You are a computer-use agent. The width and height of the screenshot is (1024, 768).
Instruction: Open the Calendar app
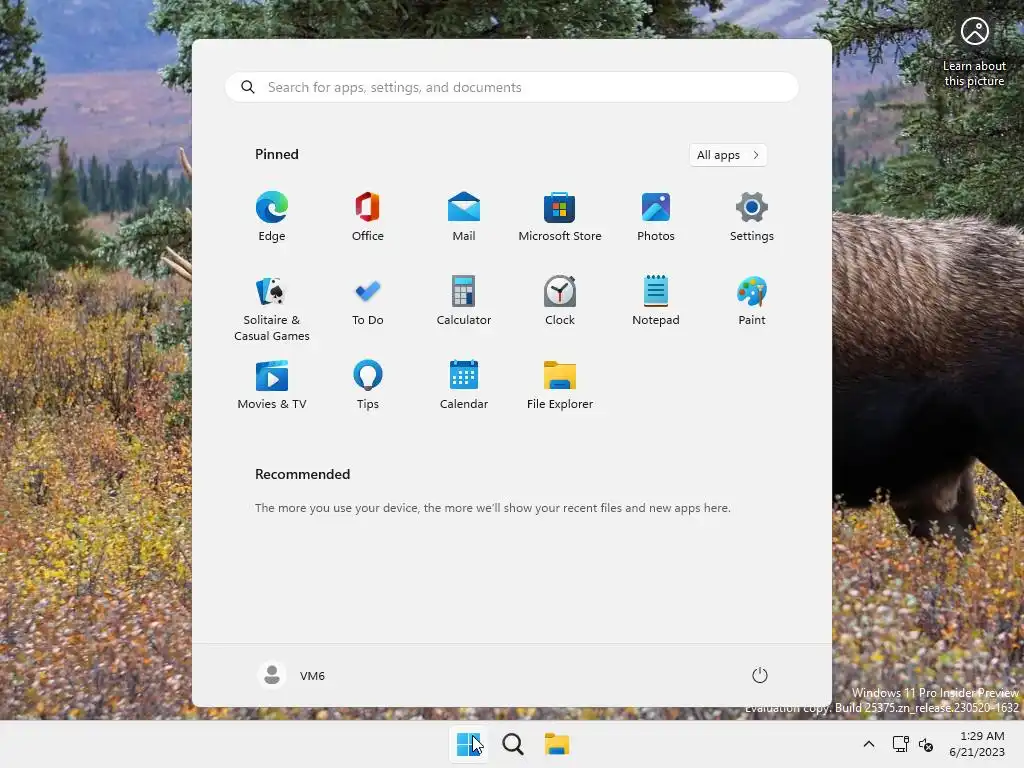click(464, 385)
